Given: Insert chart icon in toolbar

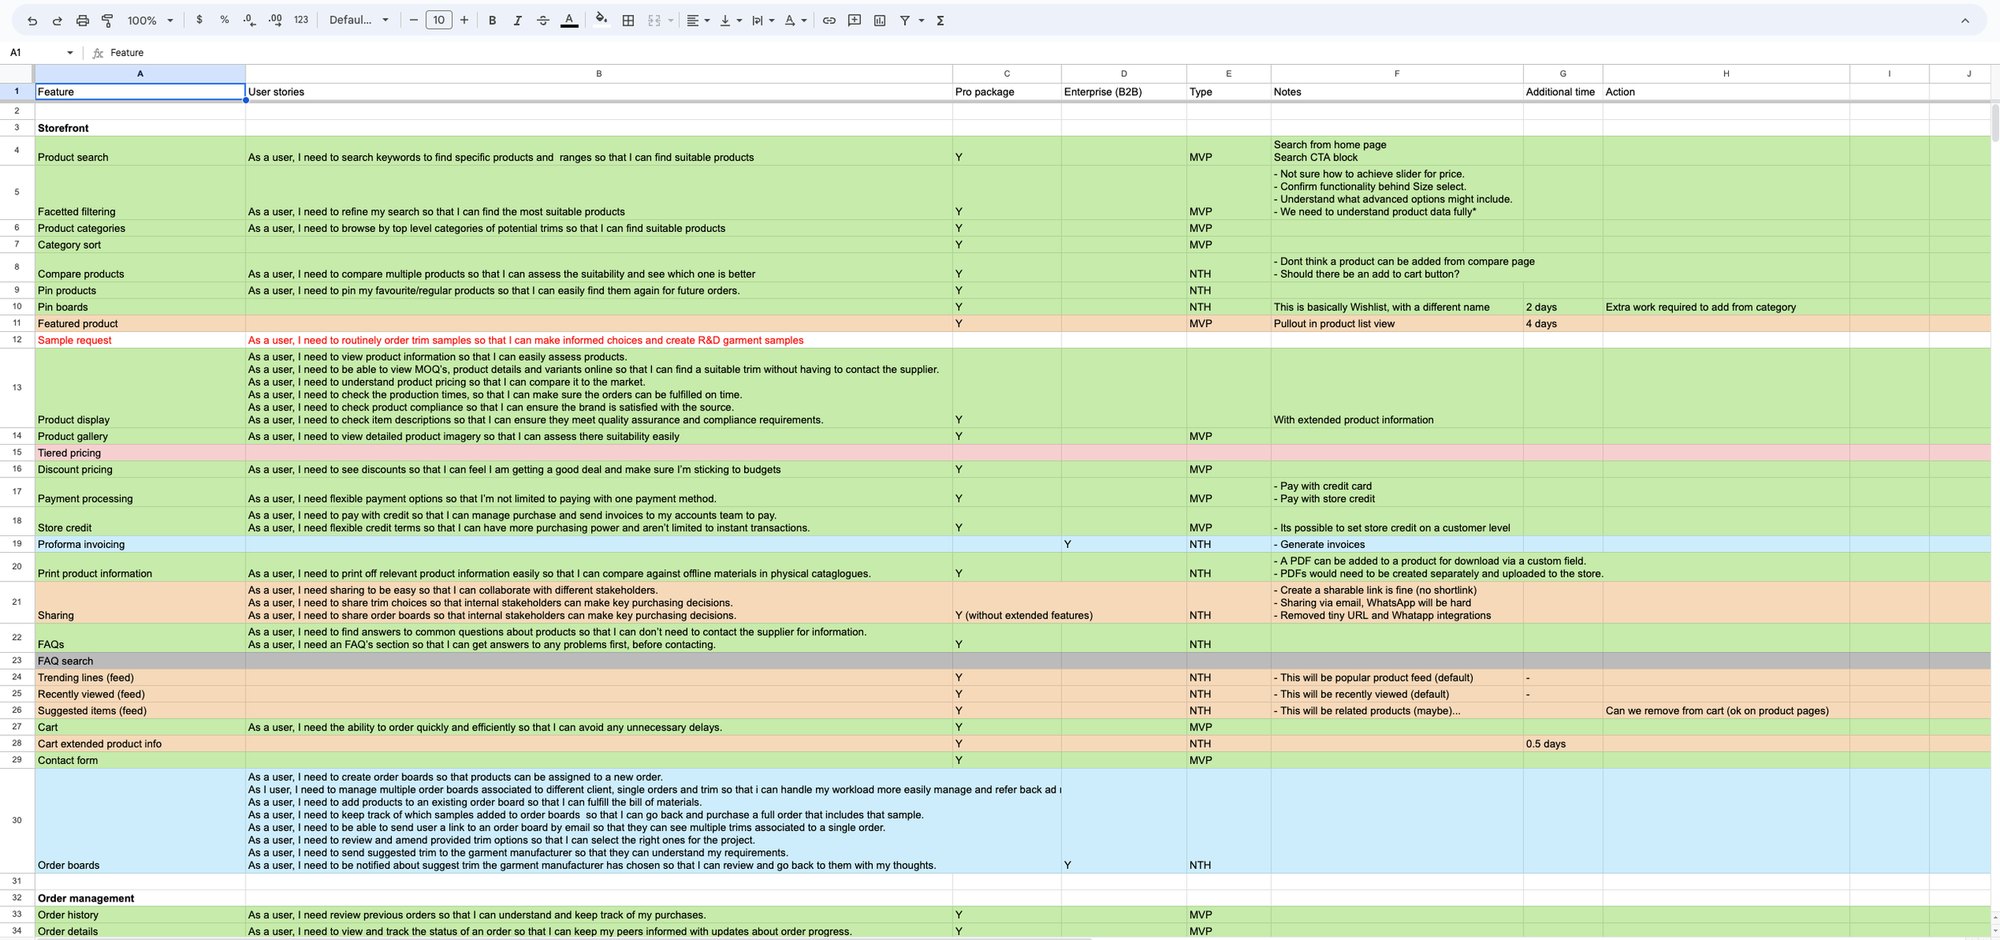Looking at the screenshot, I should [x=880, y=20].
